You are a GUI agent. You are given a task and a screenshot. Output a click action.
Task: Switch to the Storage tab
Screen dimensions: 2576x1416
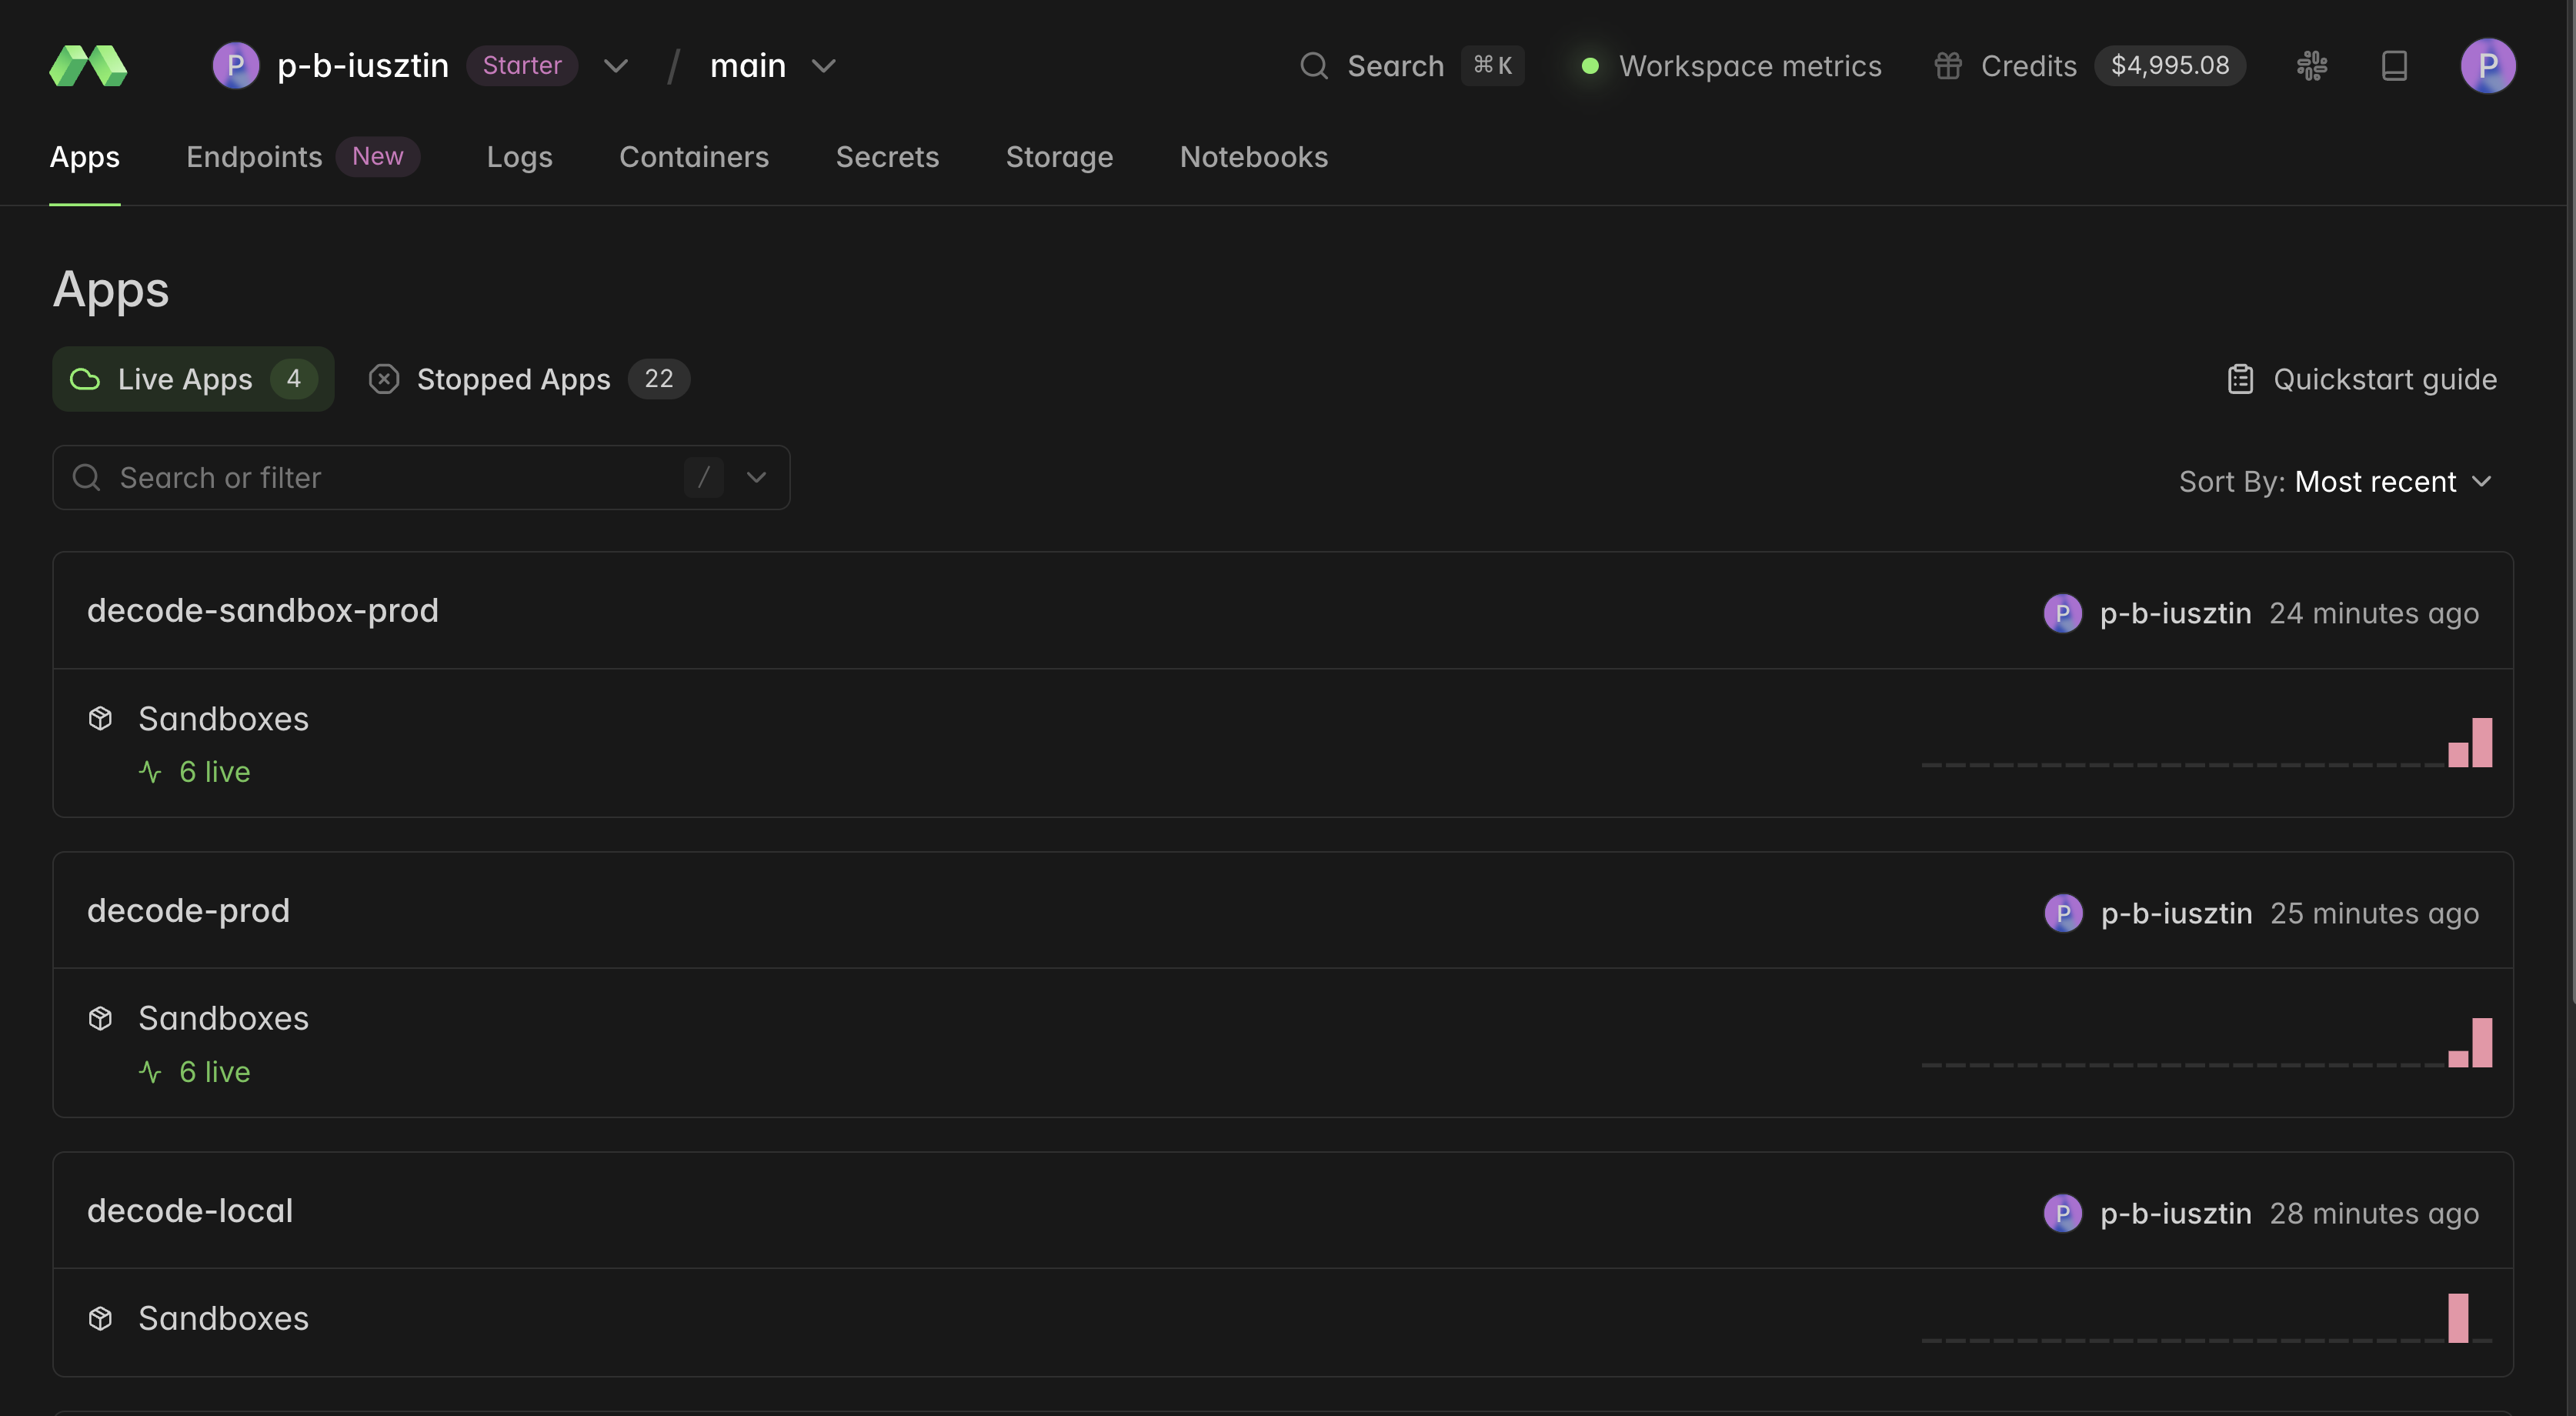[1059, 157]
